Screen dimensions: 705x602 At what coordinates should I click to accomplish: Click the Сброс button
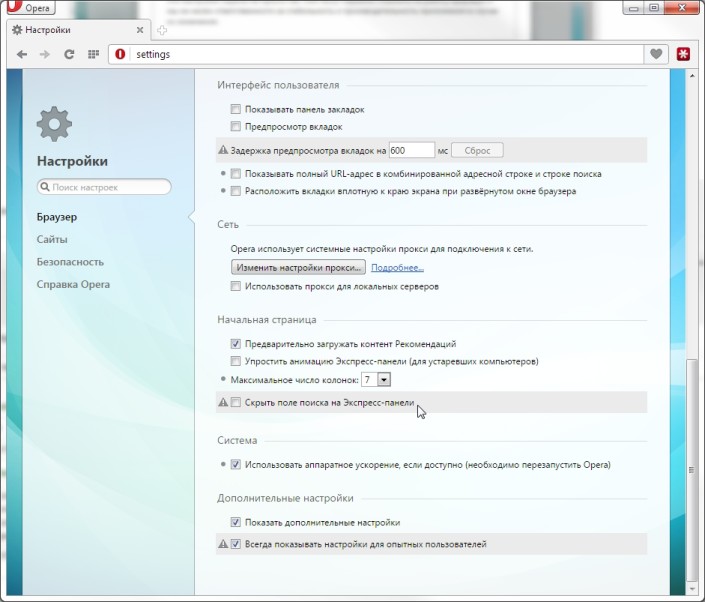(x=477, y=151)
